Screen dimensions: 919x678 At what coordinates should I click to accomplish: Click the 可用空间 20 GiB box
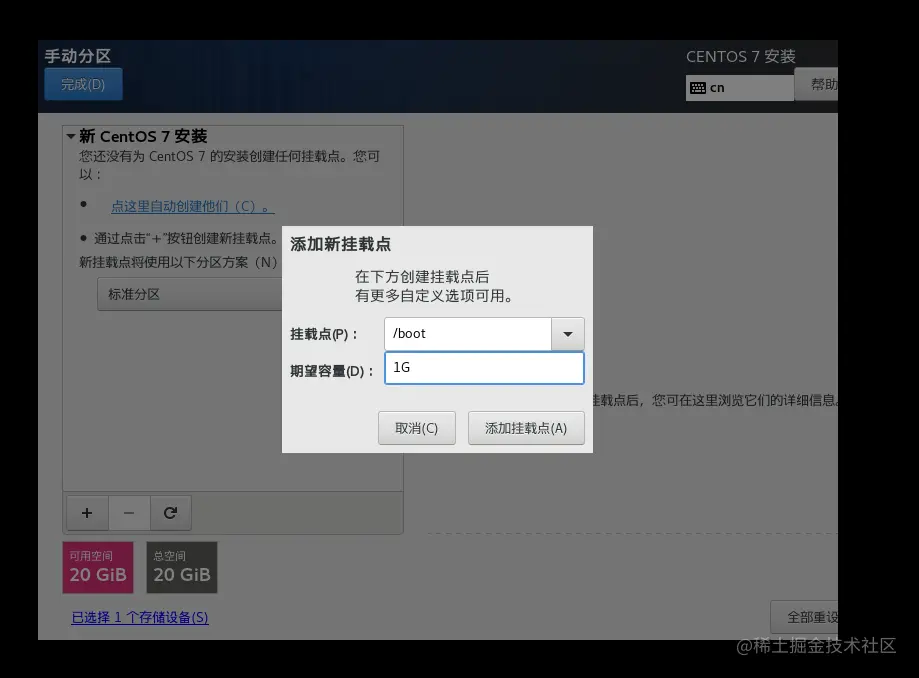click(98, 567)
